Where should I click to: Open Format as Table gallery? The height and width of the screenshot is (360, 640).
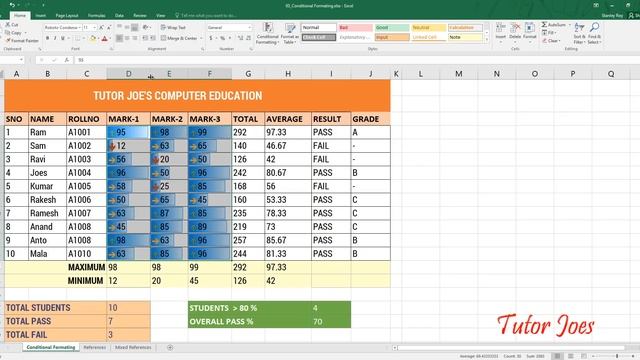click(290, 33)
